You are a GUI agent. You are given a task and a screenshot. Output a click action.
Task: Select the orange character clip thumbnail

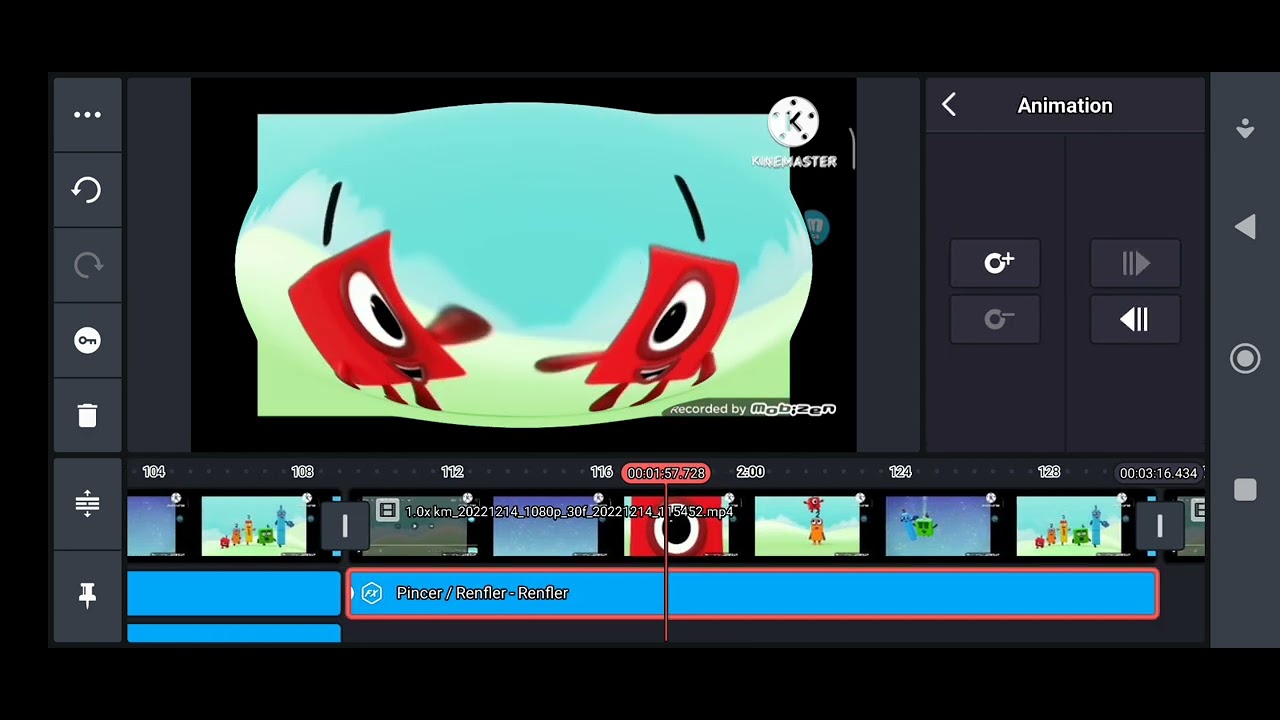click(x=807, y=525)
